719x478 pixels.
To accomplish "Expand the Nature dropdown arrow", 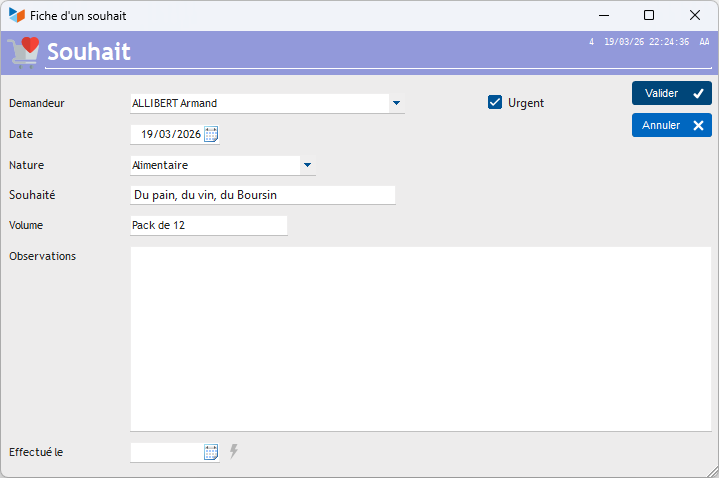I will (307, 165).
